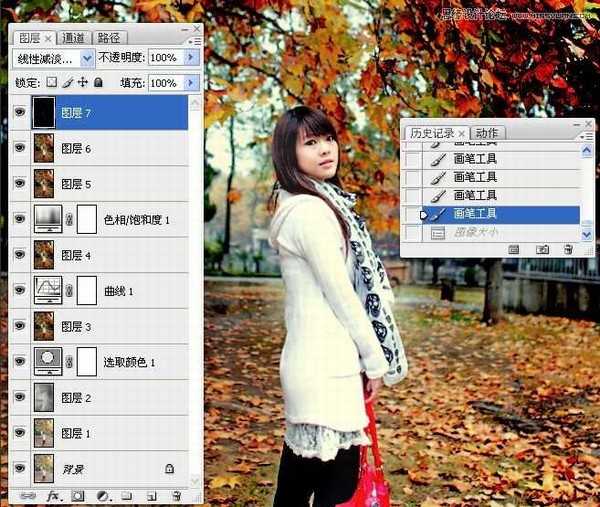
Task: Toggle visibility of 图层 5
Action: (x=20, y=183)
